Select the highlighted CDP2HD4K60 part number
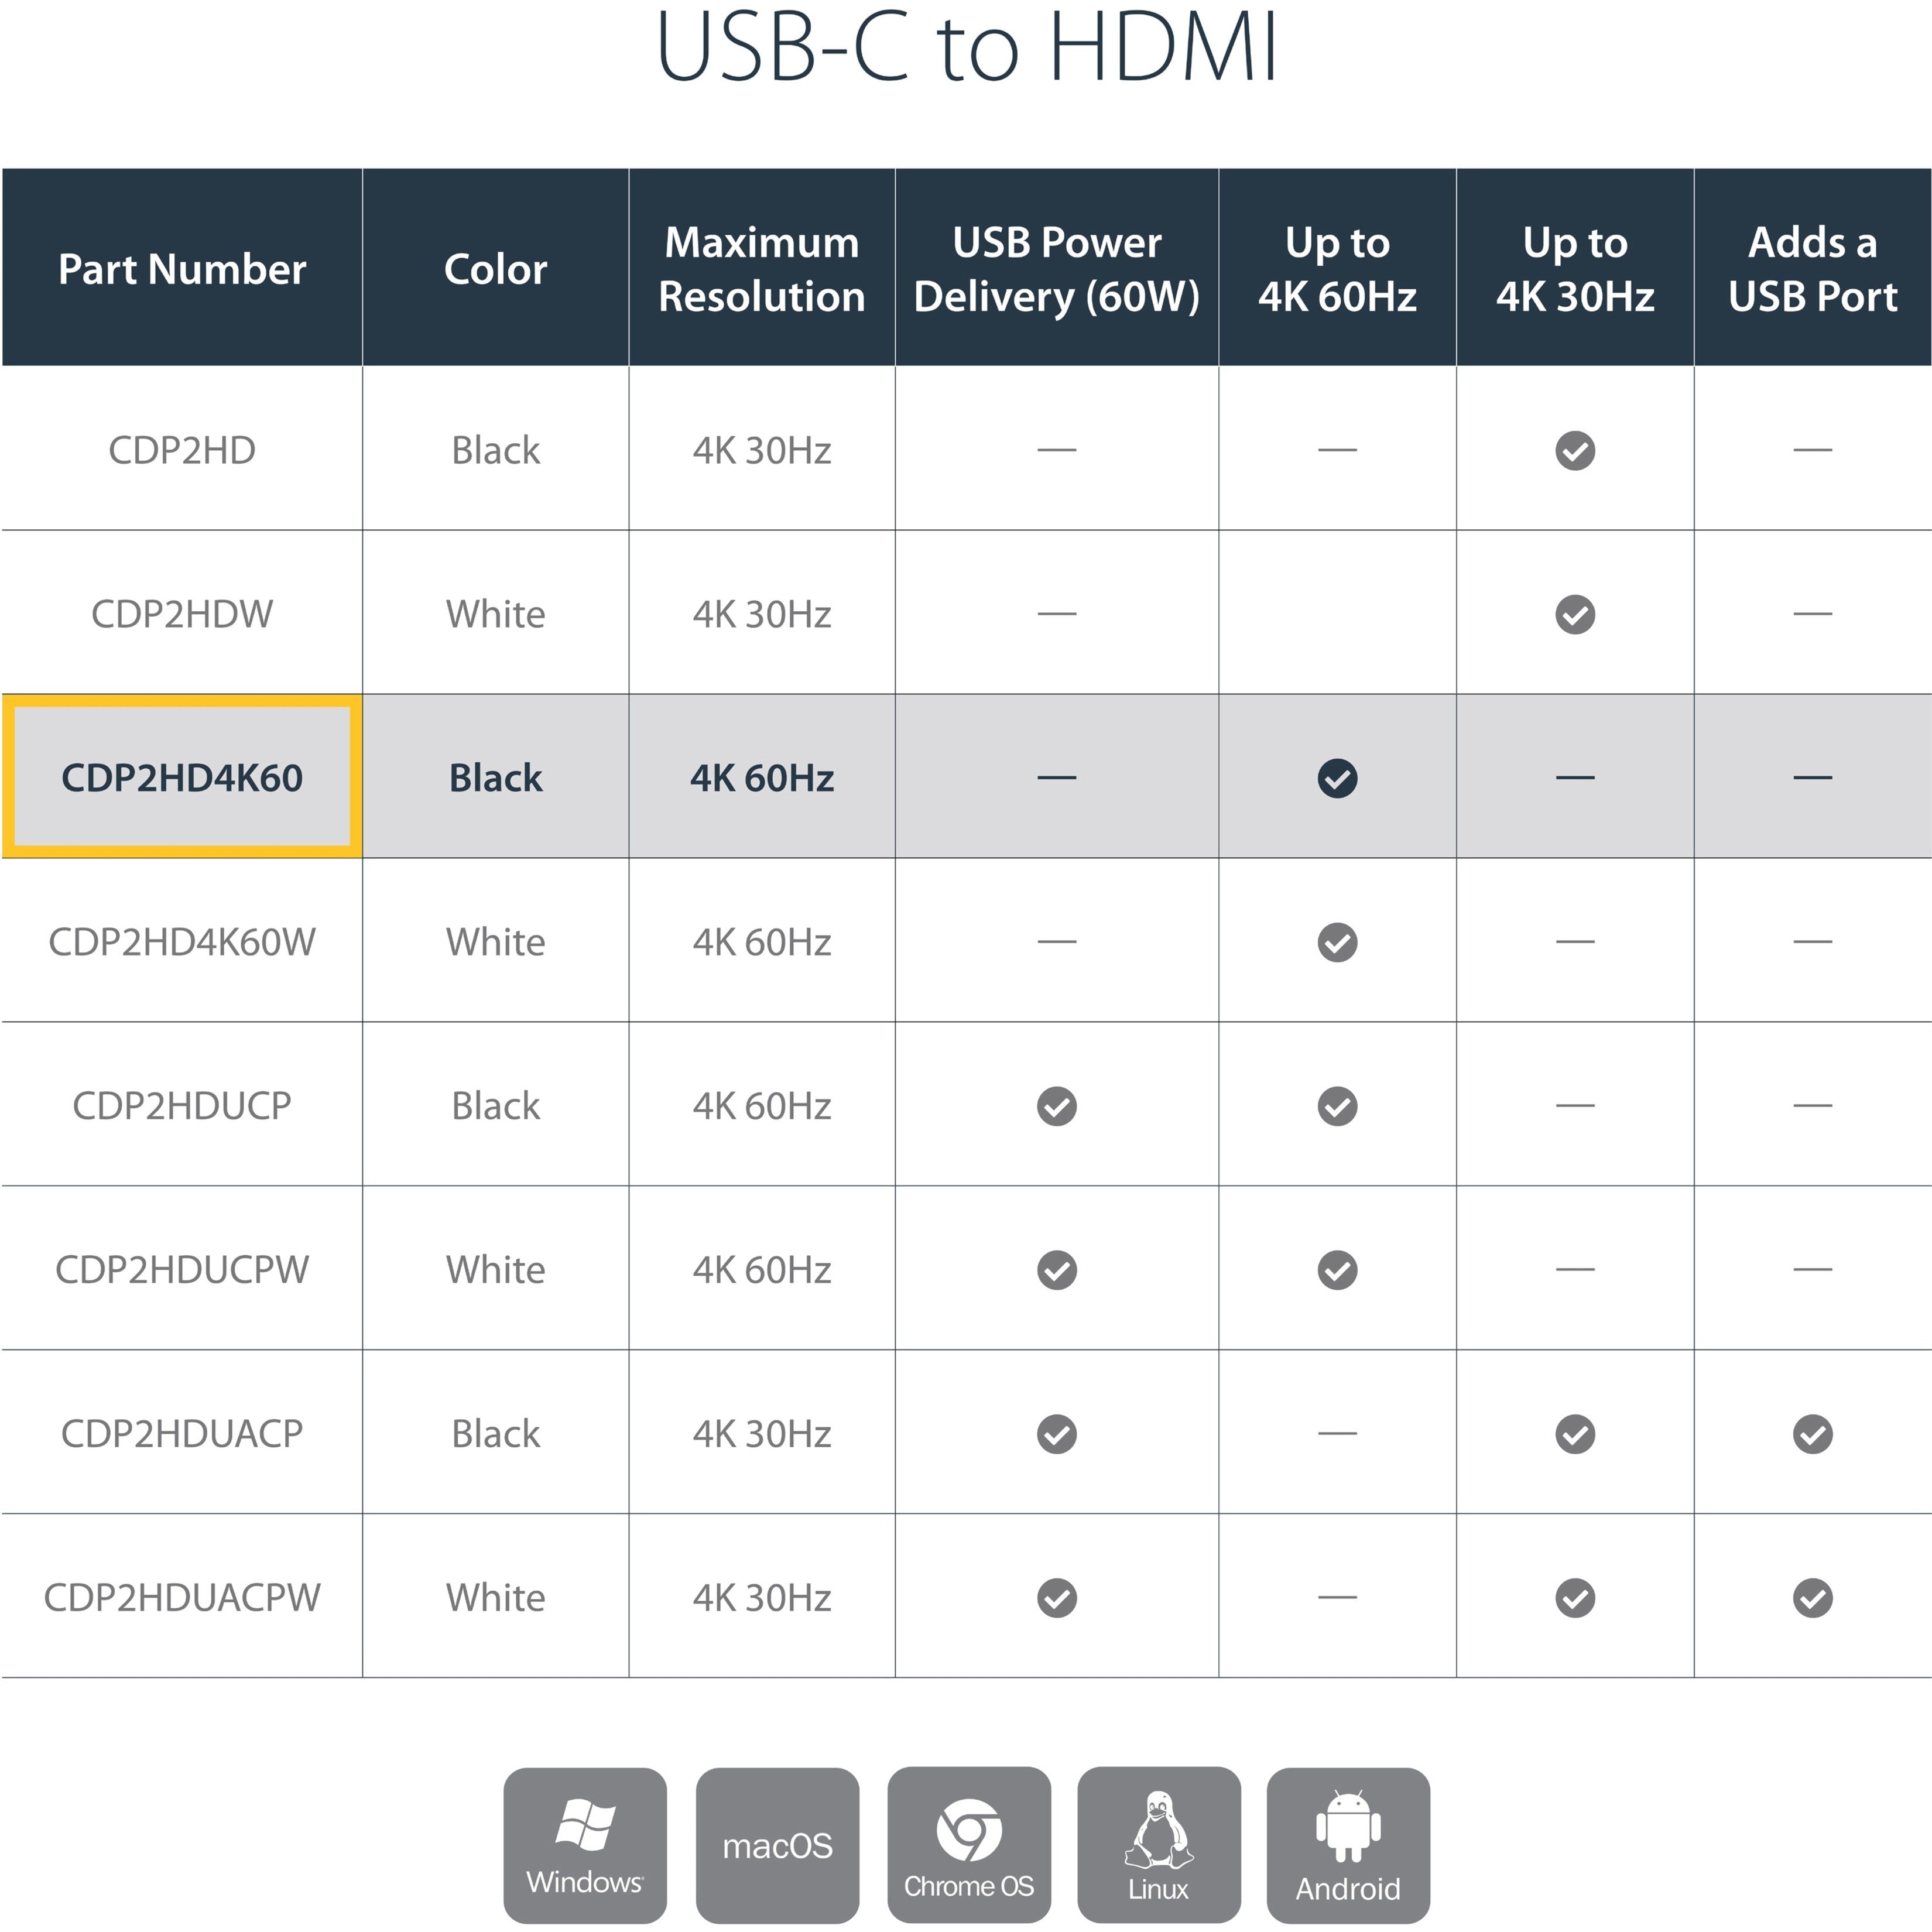The height and width of the screenshot is (1932, 1932). 182,777
